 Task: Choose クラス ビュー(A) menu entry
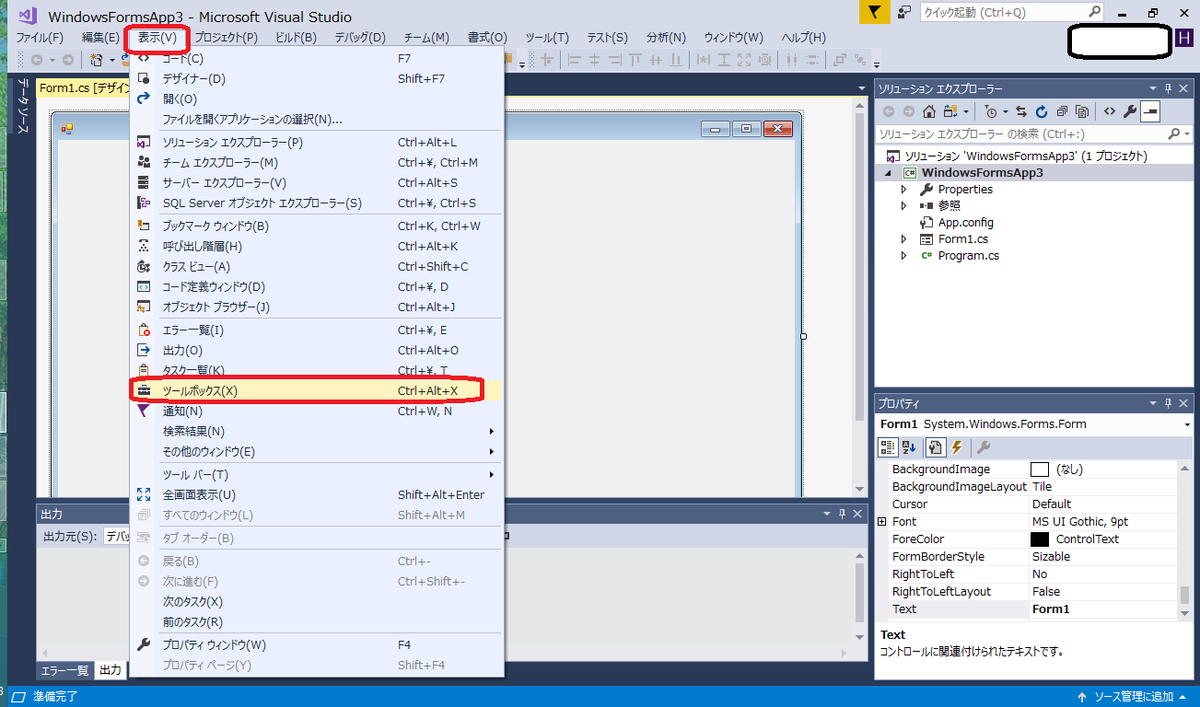[x=317, y=266]
